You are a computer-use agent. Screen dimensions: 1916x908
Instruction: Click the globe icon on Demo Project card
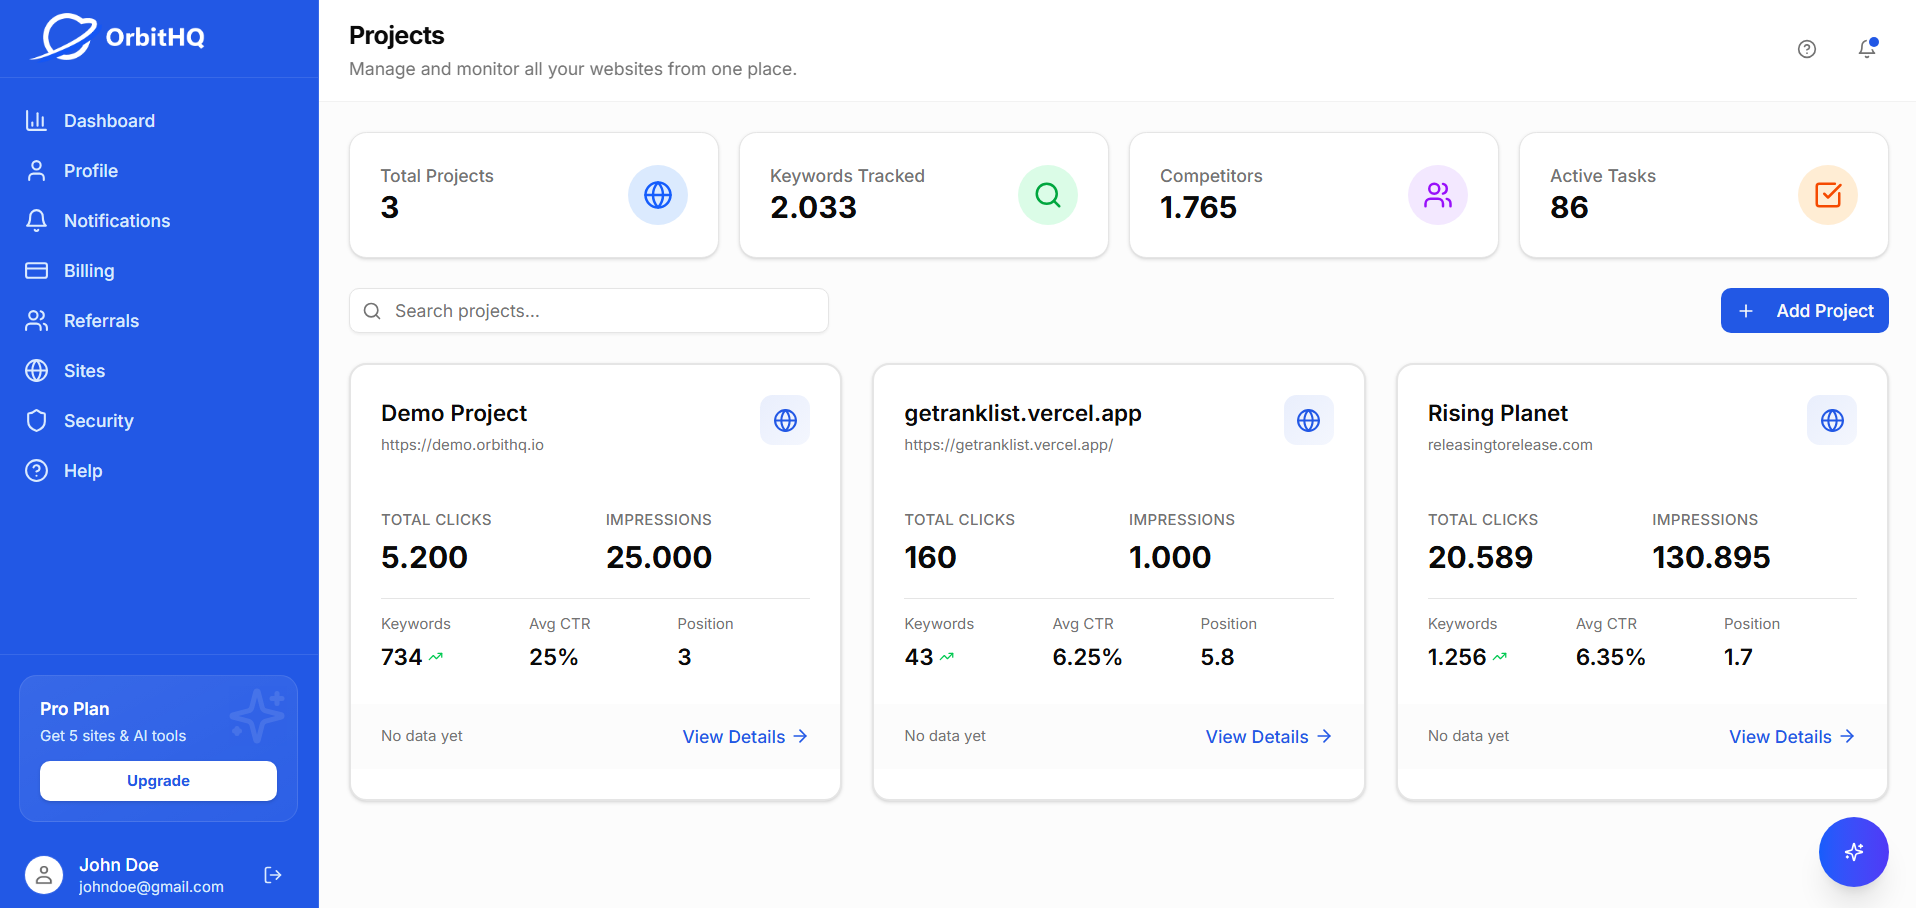[x=785, y=420]
